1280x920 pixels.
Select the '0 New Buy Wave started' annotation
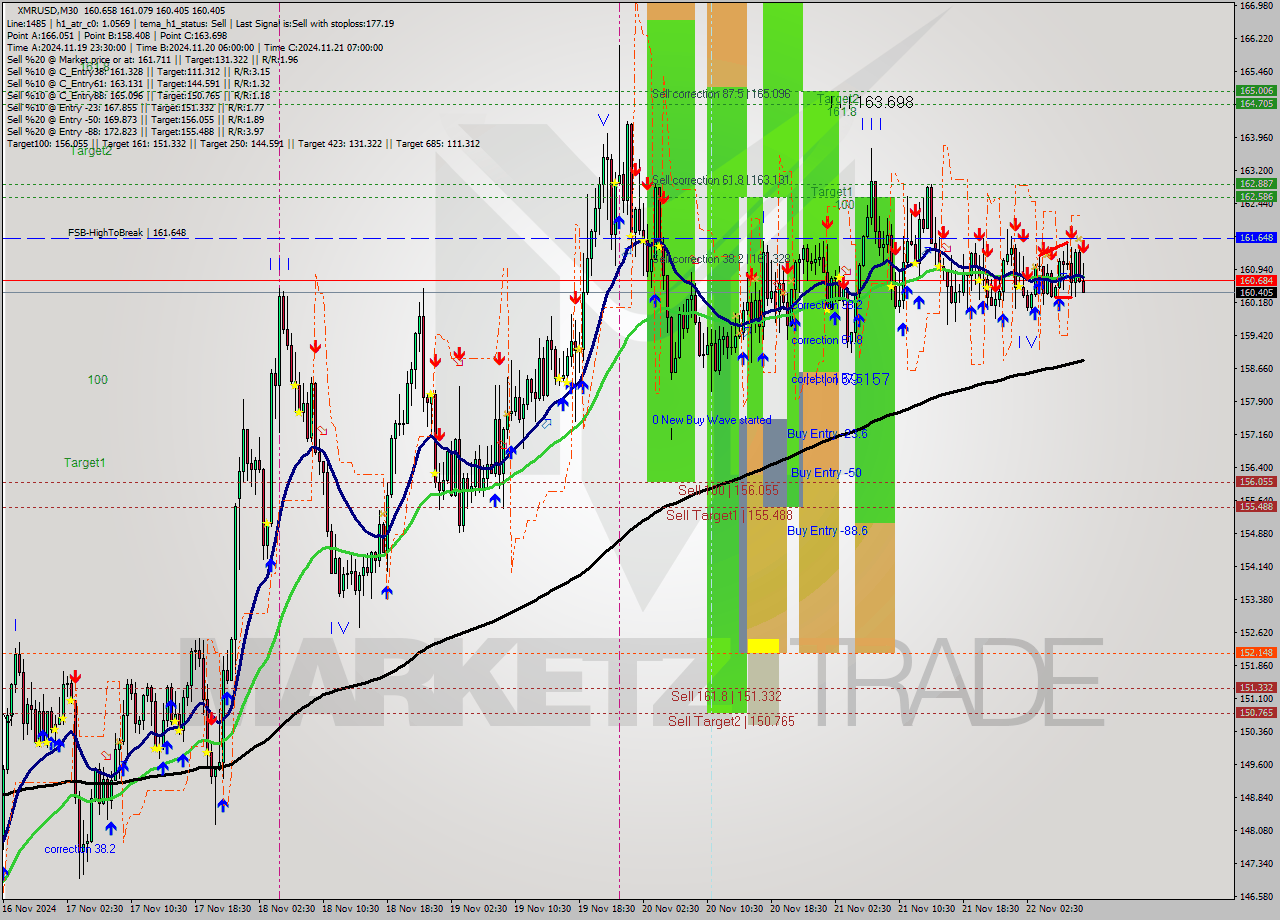pyautogui.click(x=712, y=420)
